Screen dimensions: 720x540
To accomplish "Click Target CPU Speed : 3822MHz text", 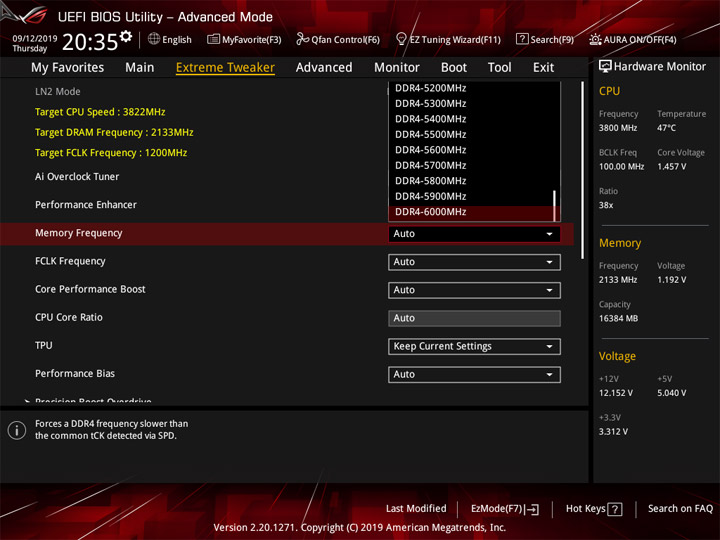I will pyautogui.click(x=100, y=112).
